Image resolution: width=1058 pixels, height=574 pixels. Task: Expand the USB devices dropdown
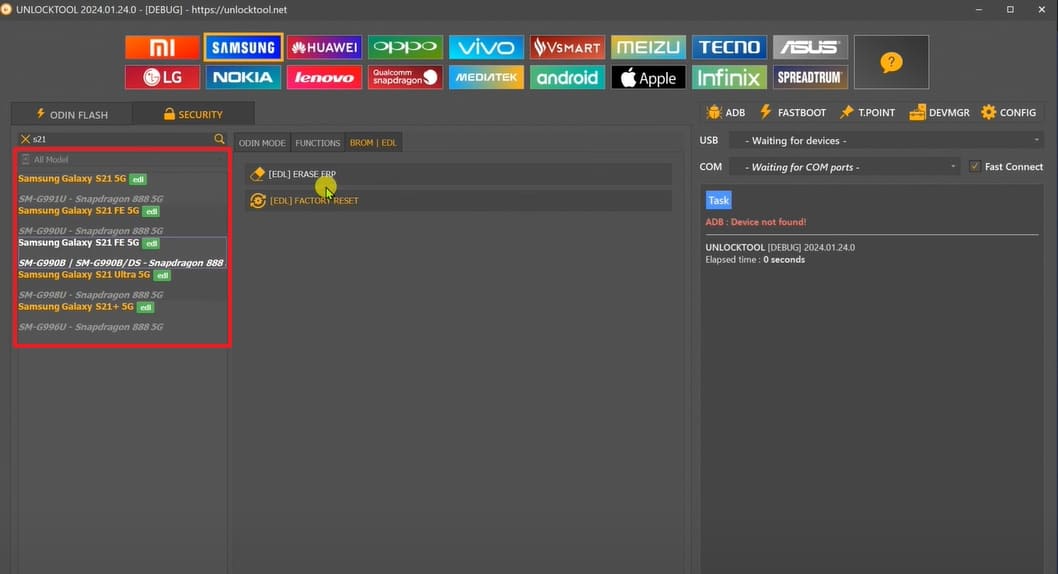[x=887, y=140]
